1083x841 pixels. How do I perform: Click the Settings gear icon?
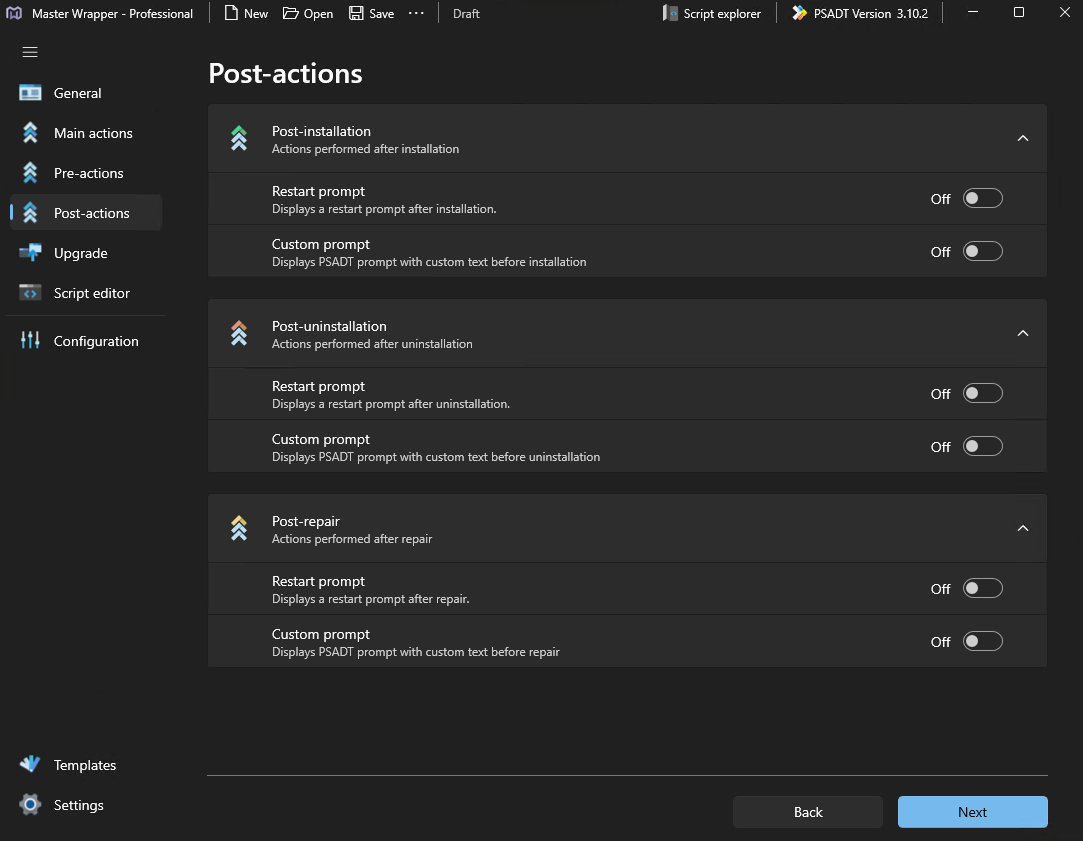[x=30, y=804]
